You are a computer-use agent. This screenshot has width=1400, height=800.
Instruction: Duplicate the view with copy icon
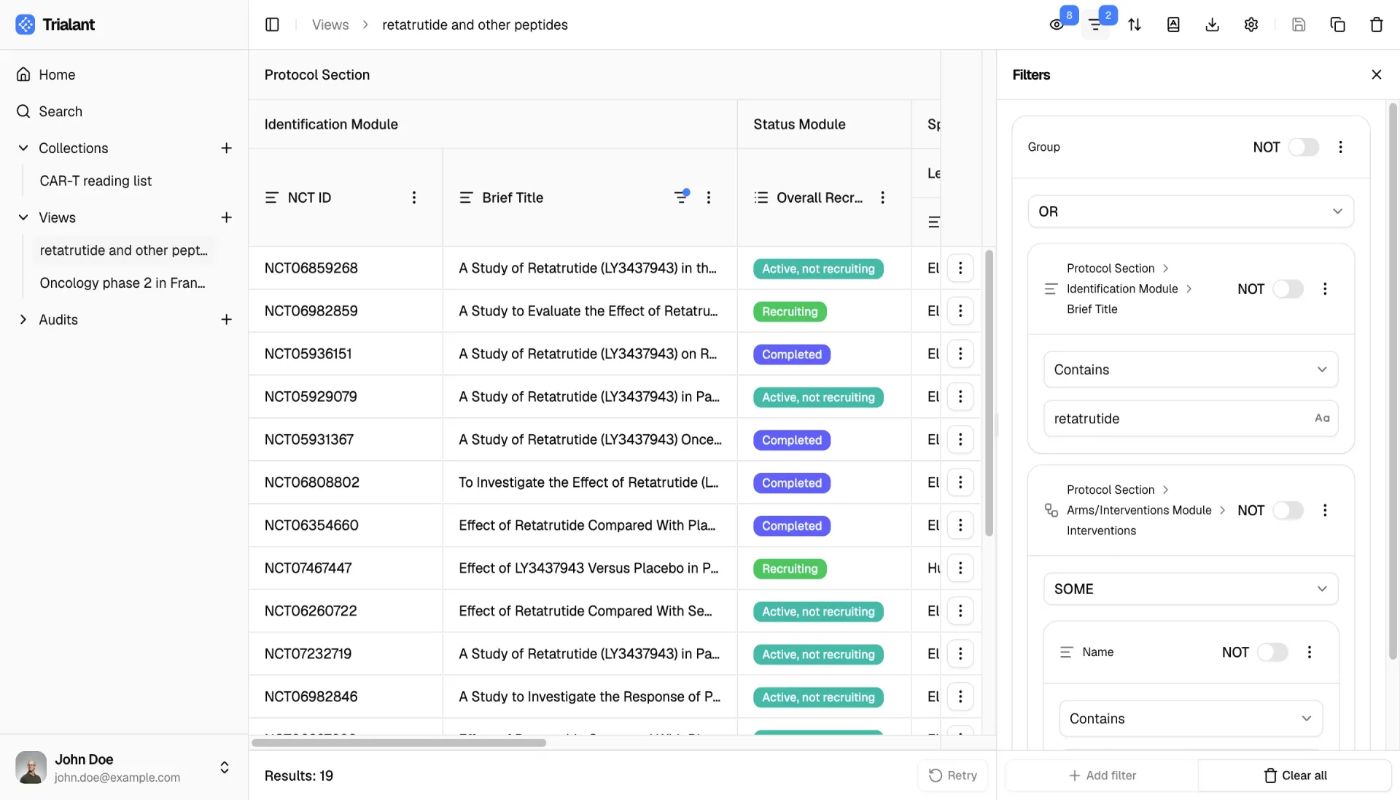tap(1338, 25)
